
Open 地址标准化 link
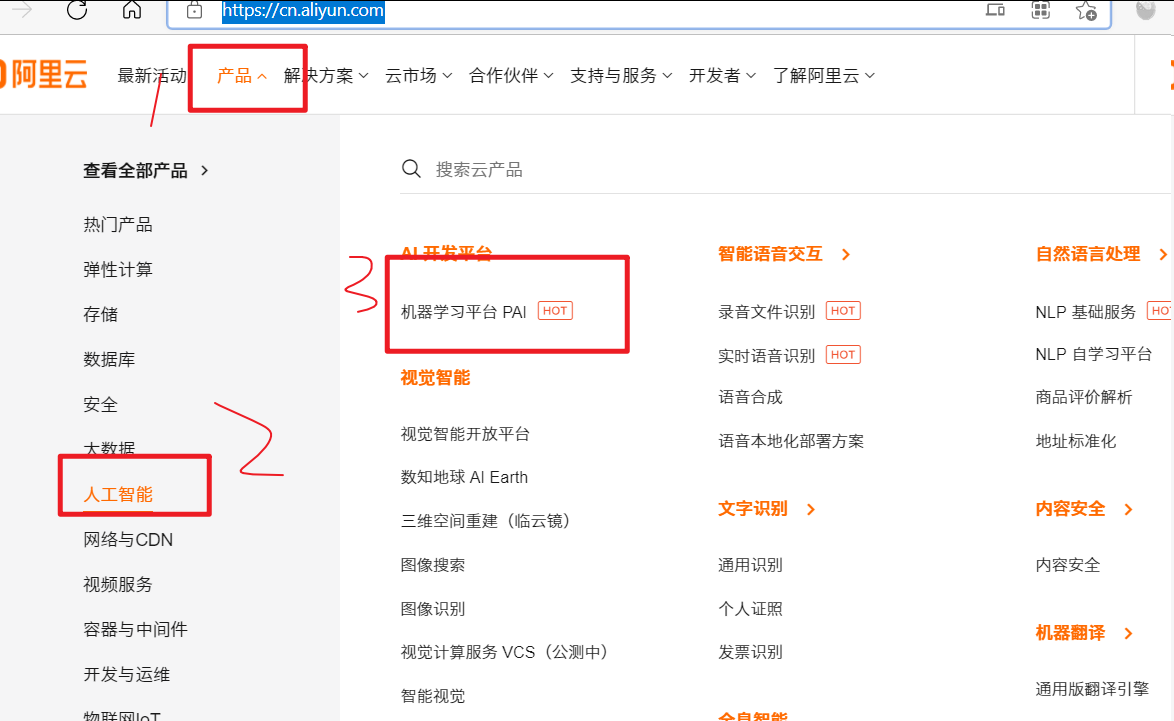click(1076, 442)
